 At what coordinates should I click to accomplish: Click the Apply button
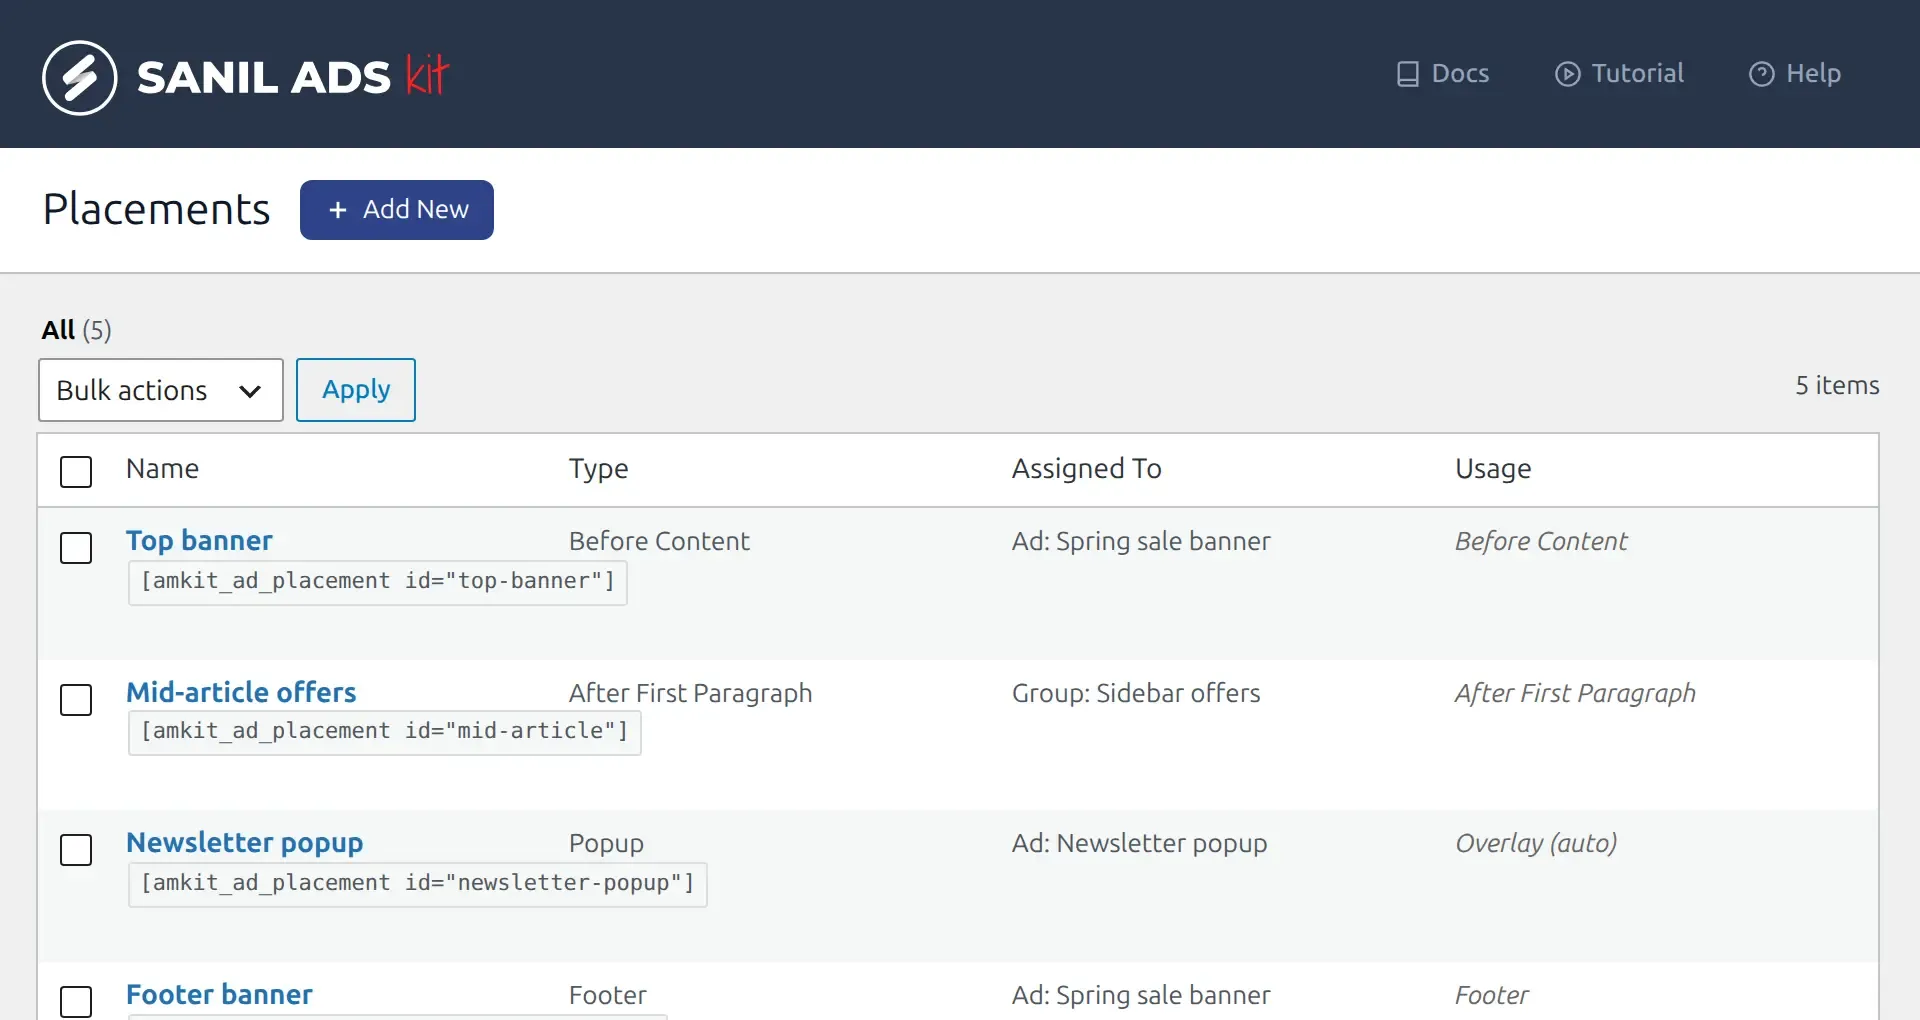pos(356,390)
